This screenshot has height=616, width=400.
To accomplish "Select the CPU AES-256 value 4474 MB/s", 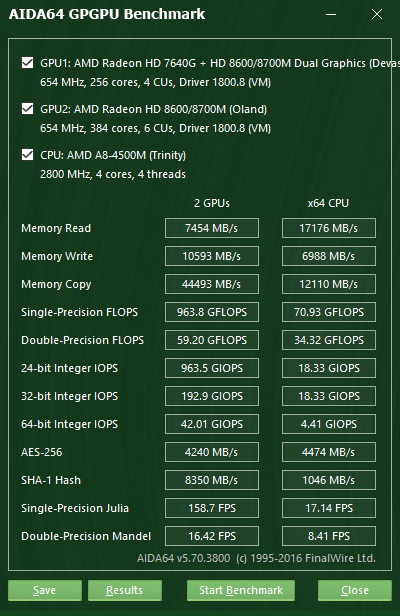I will [329, 452].
